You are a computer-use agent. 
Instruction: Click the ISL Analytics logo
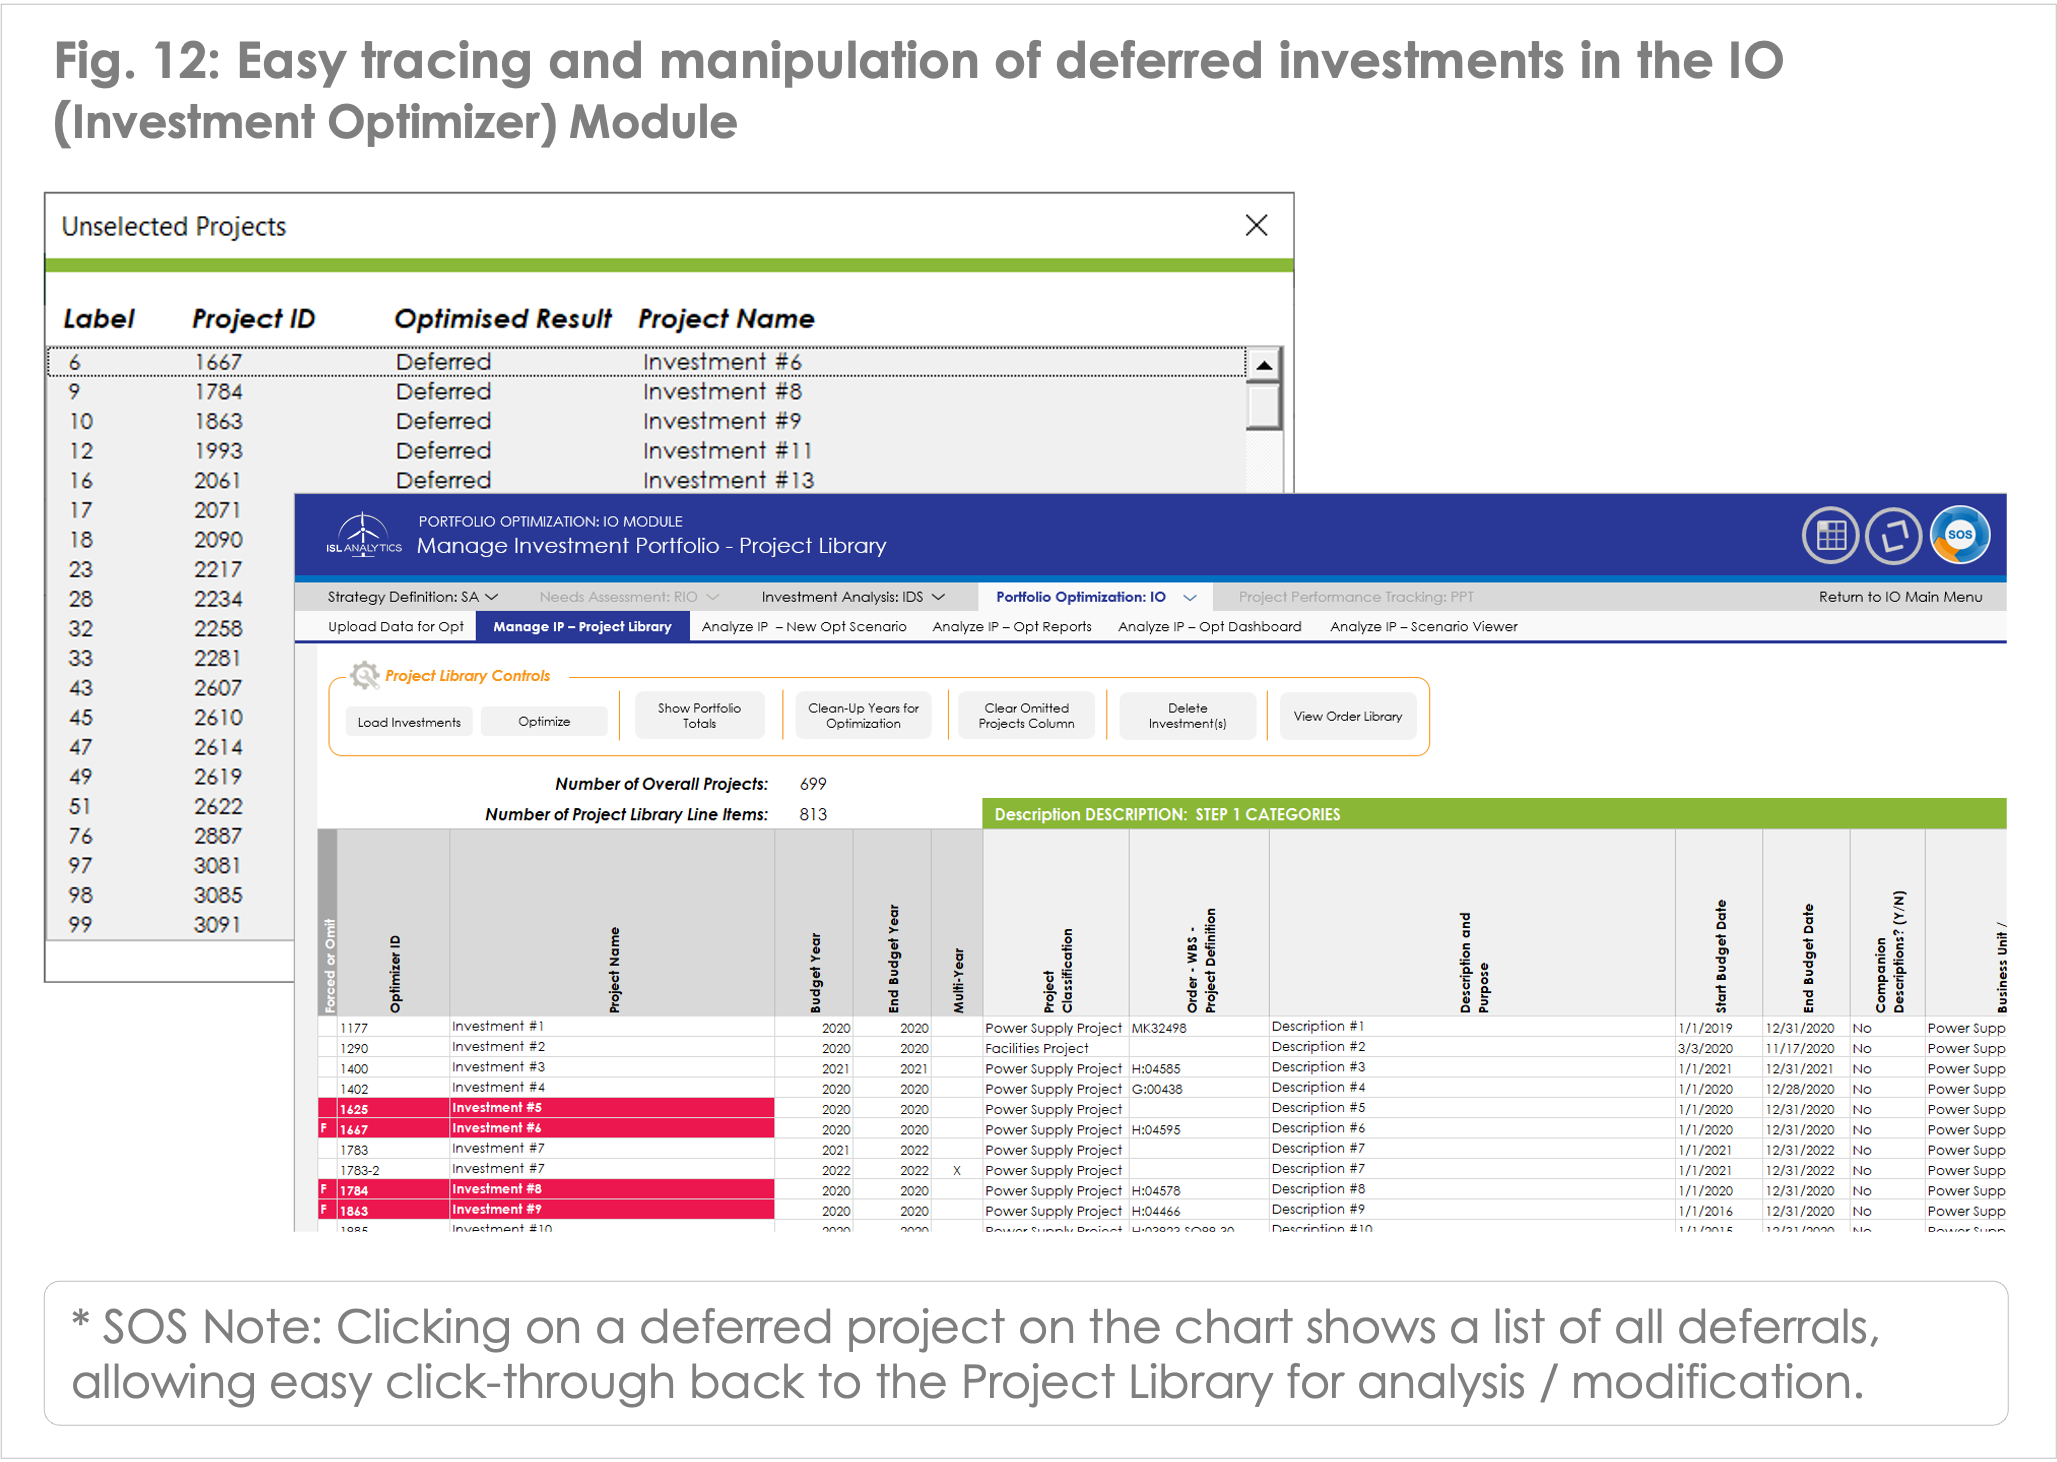coord(363,535)
